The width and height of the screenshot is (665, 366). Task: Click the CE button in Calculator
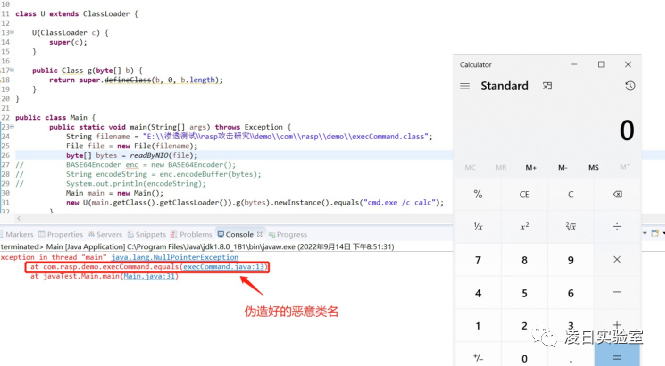click(x=524, y=194)
